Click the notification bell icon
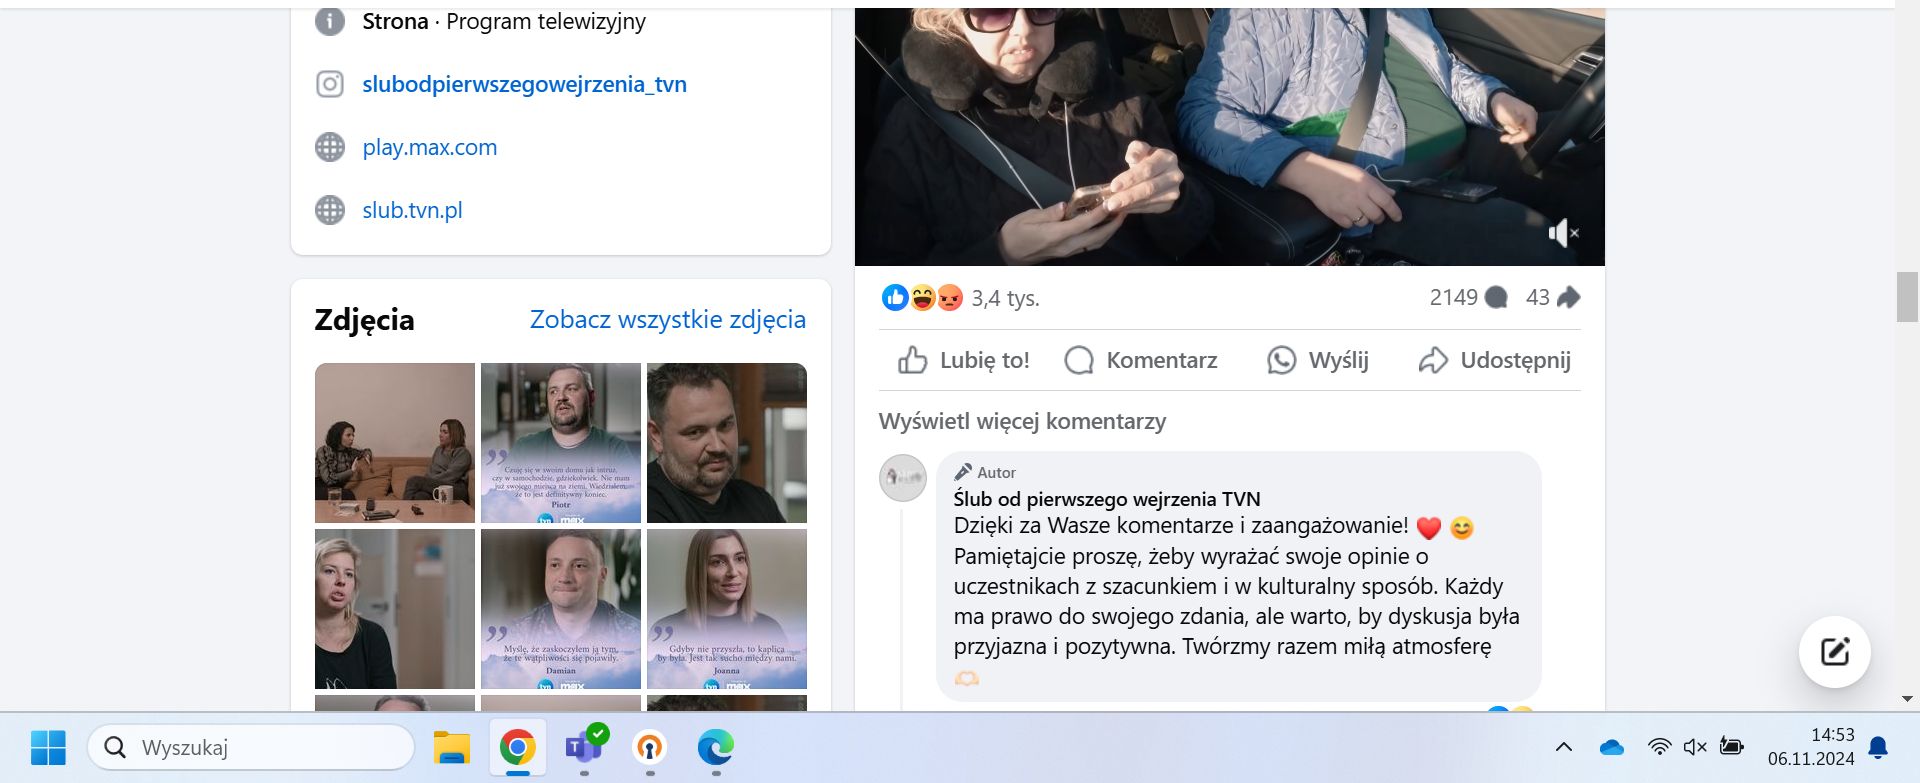Viewport: 1920px width, 783px height. click(x=1878, y=747)
